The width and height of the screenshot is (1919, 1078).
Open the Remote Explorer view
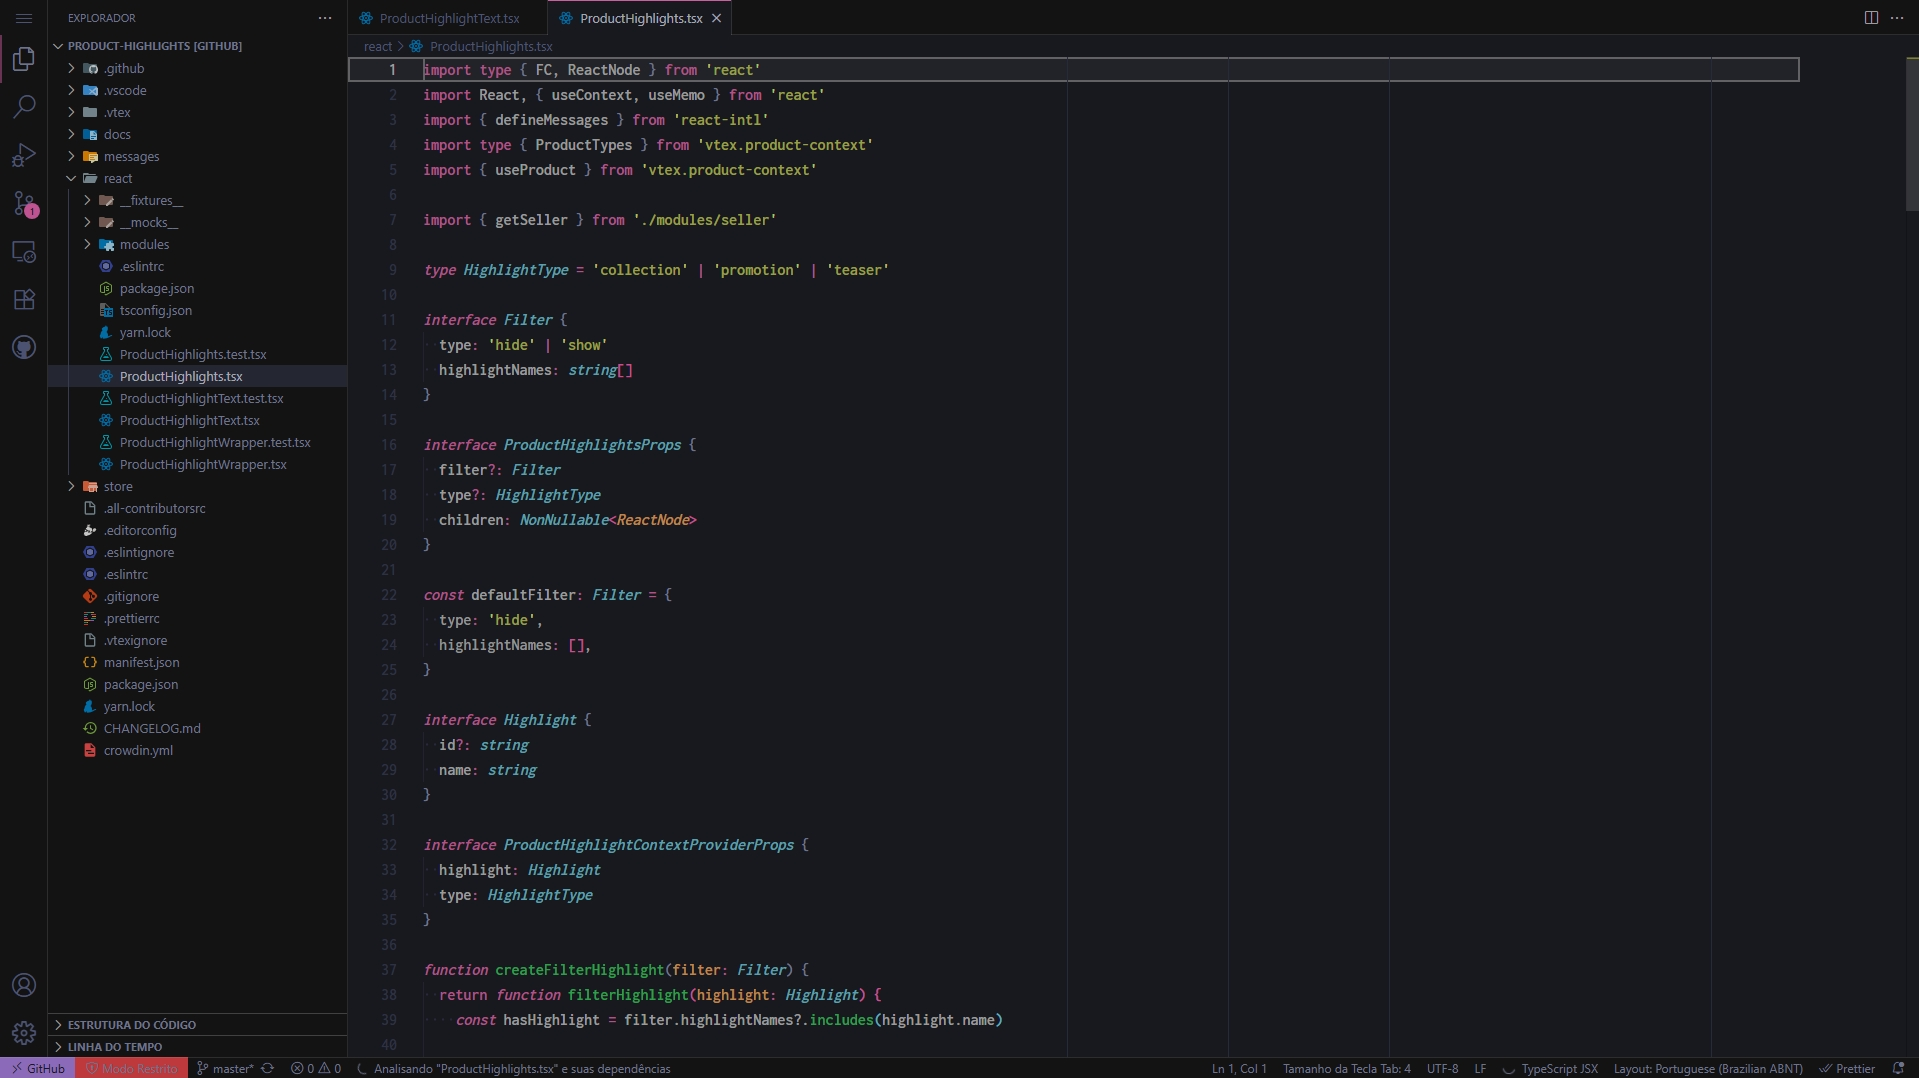click(x=24, y=251)
